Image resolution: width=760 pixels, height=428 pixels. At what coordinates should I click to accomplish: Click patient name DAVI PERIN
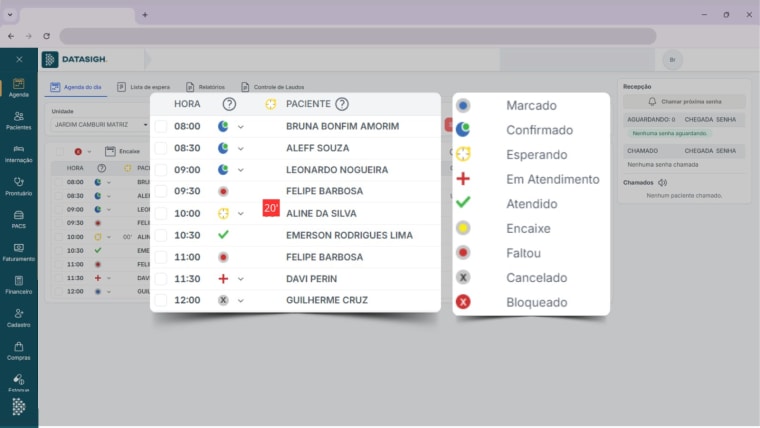click(312, 279)
